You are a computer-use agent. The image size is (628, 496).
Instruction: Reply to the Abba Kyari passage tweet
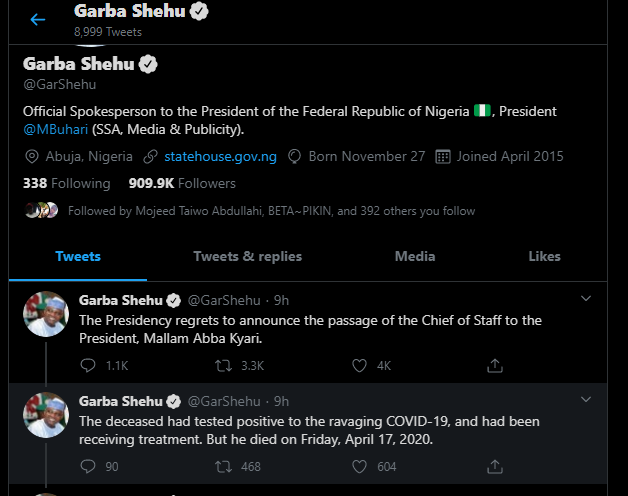pyautogui.click(x=87, y=366)
